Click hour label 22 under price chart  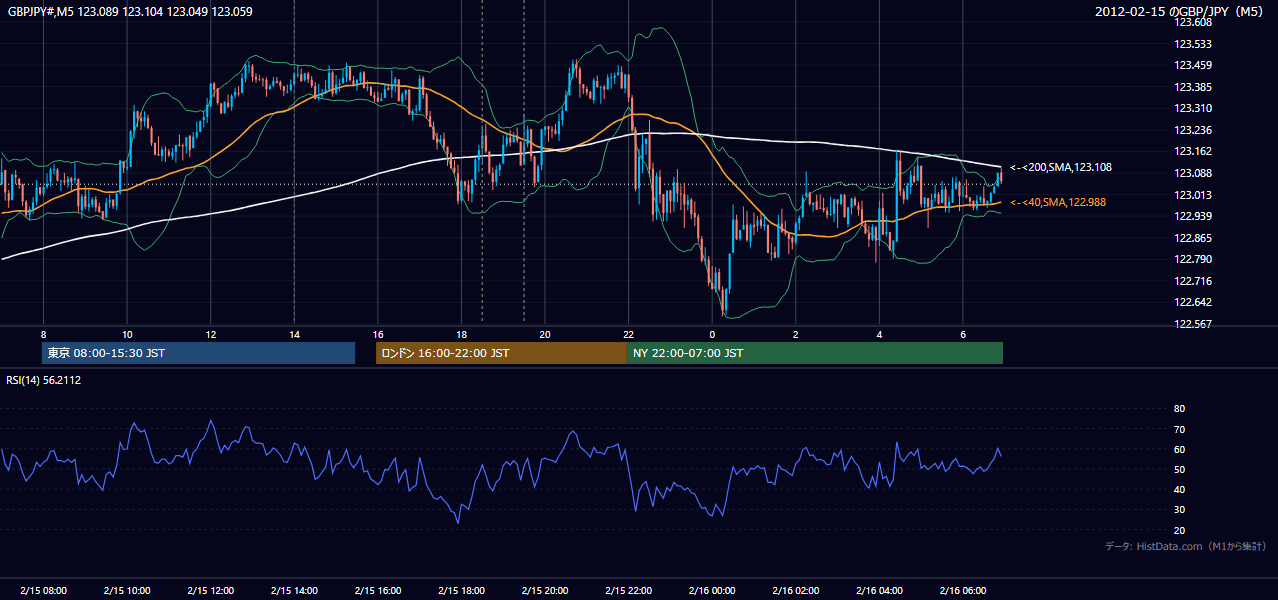[x=629, y=334]
